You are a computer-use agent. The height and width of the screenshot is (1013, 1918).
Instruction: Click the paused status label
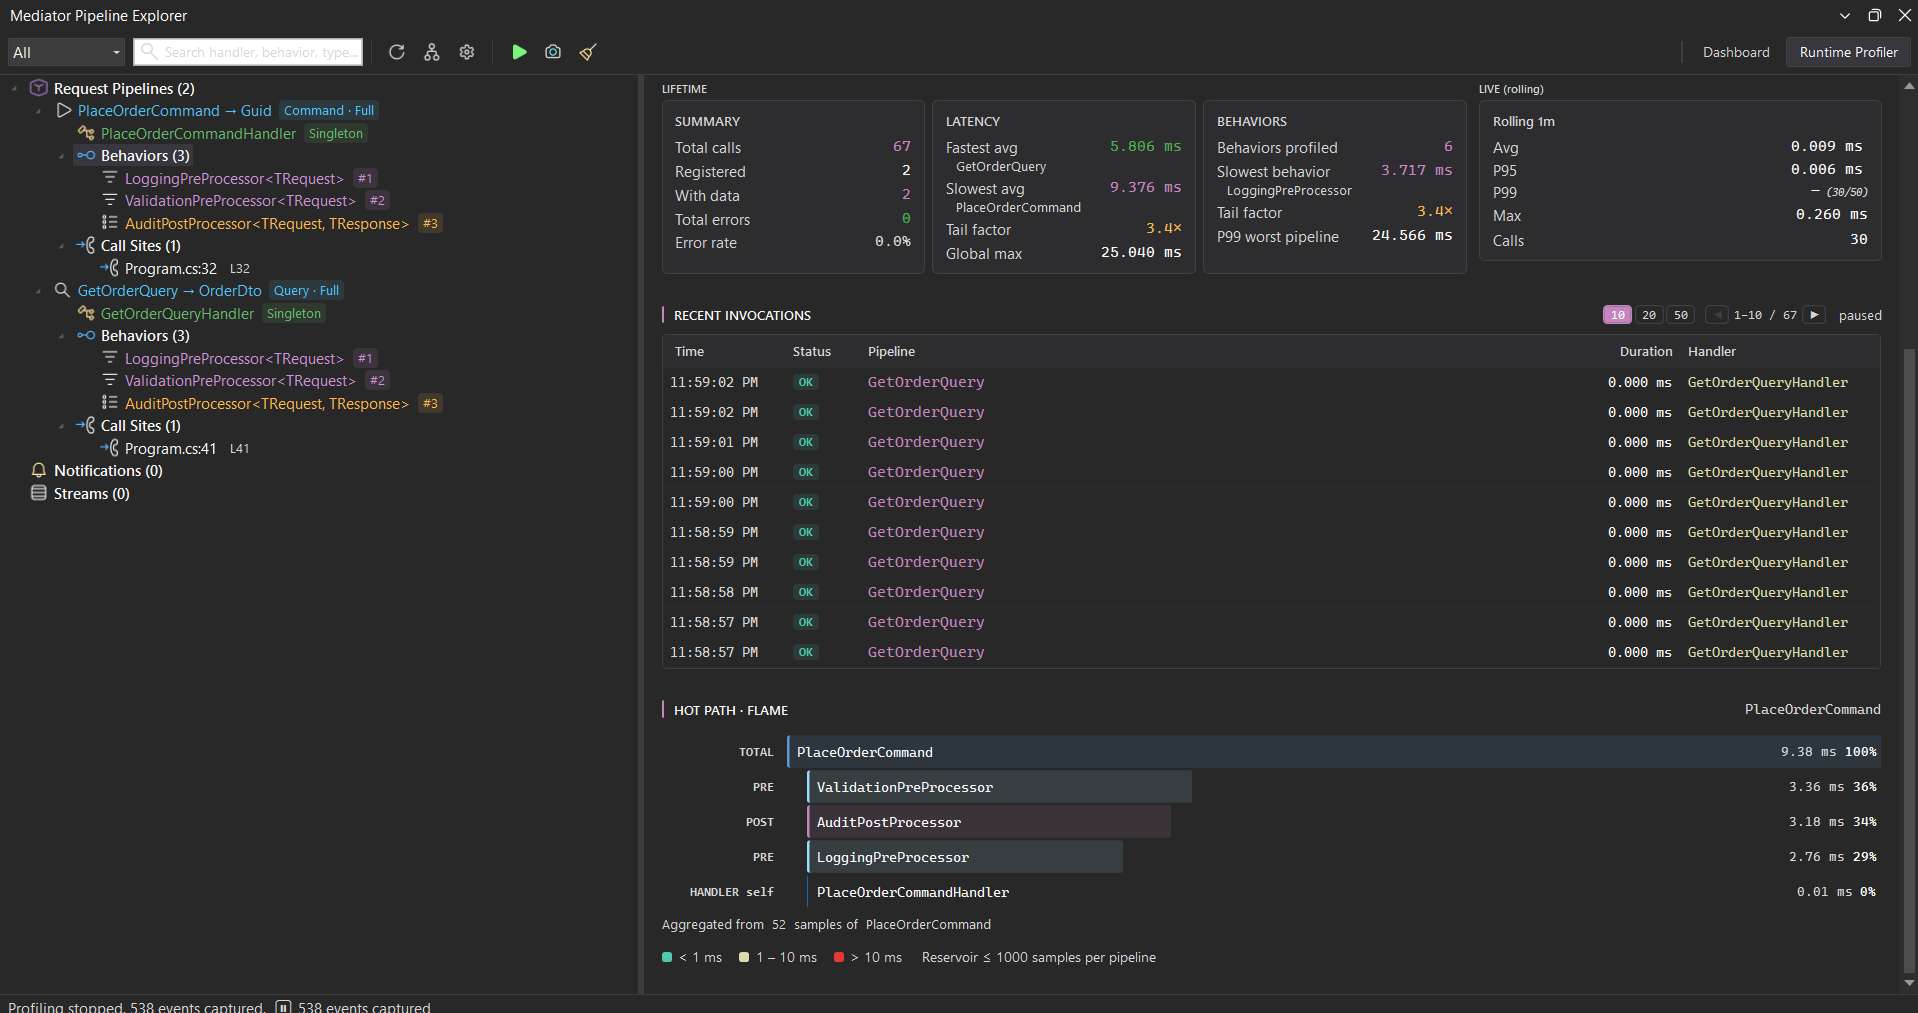tap(1860, 315)
